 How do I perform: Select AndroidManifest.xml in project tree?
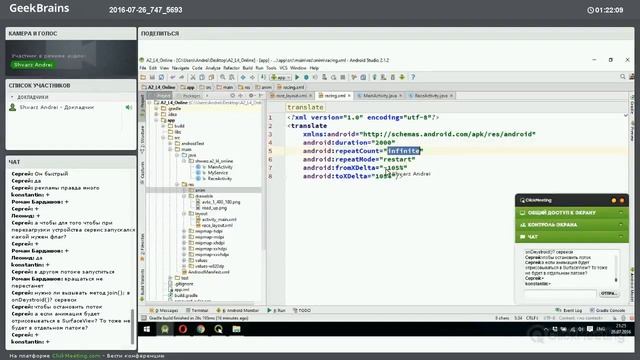pyautogui.click(x=206, y=272)
